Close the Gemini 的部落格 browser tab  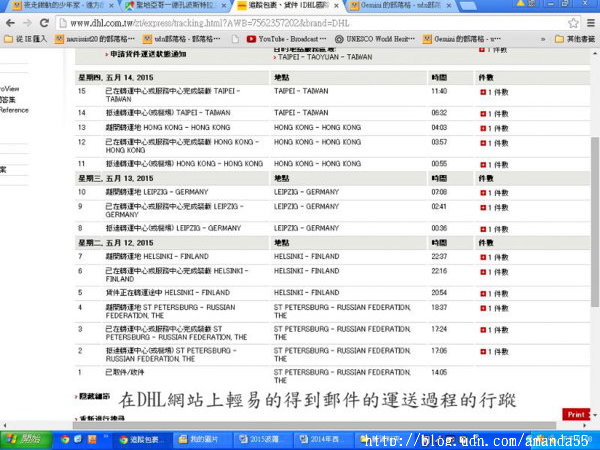click(x=449, y=6)
